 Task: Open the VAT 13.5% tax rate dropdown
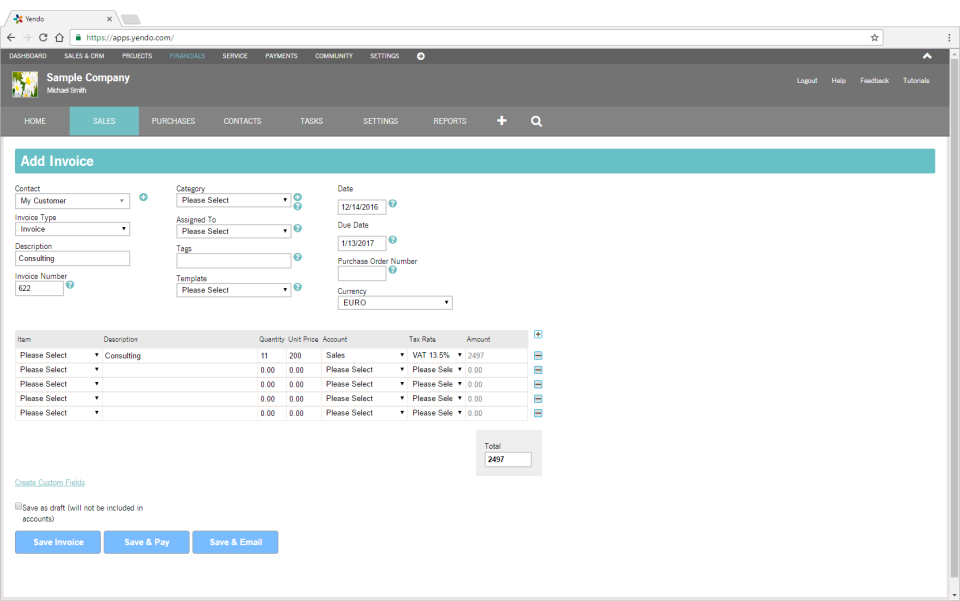point(438,355)
